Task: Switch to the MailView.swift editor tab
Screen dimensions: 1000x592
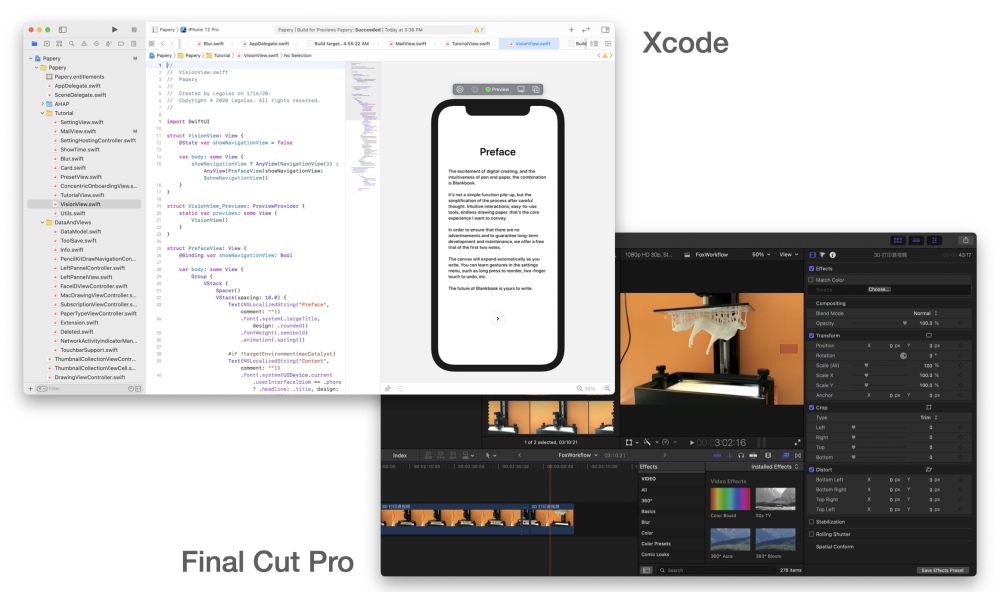Action: point(407,43)
